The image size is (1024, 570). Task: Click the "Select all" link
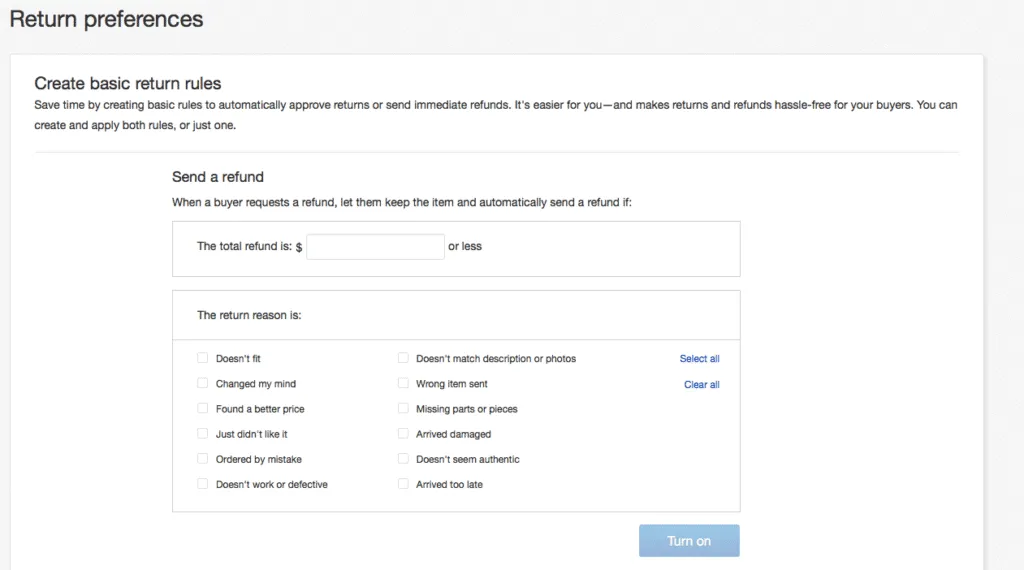pos(699,359)
